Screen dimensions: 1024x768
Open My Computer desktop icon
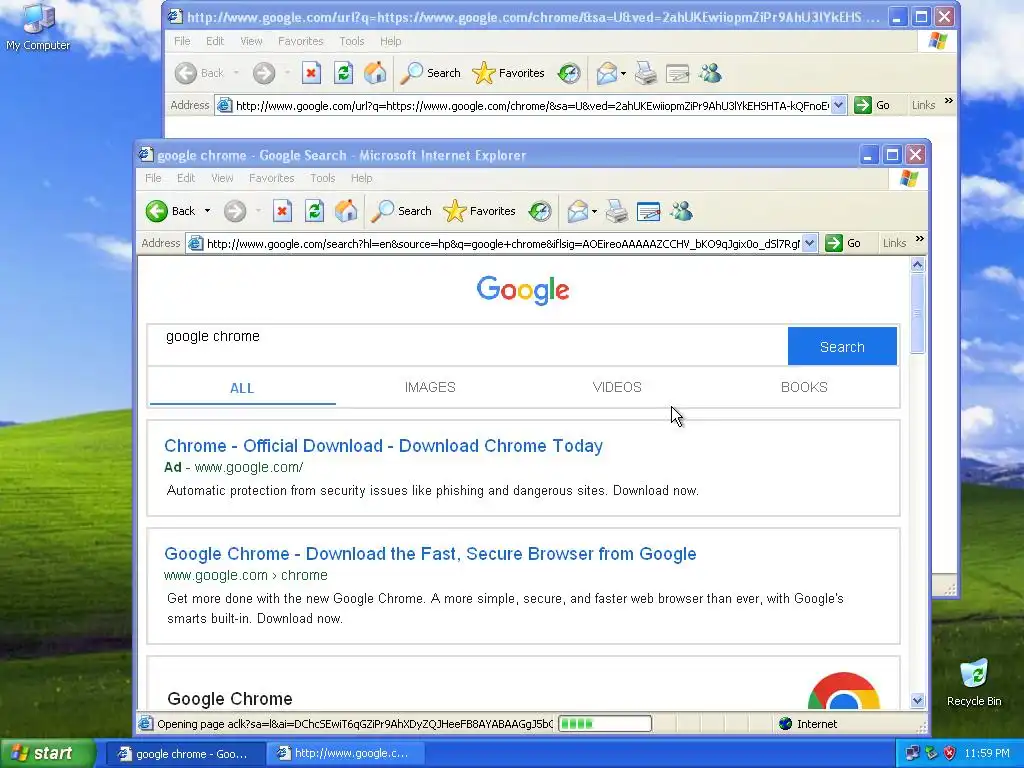[38, 27]
